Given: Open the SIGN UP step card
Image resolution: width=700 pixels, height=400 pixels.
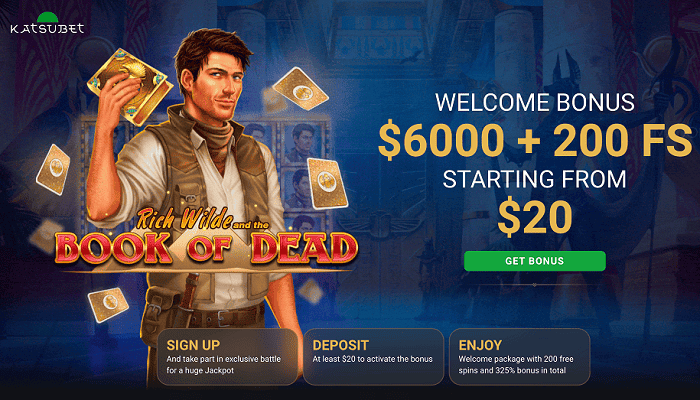Looking at the screenshot, I should click(227, 357).
